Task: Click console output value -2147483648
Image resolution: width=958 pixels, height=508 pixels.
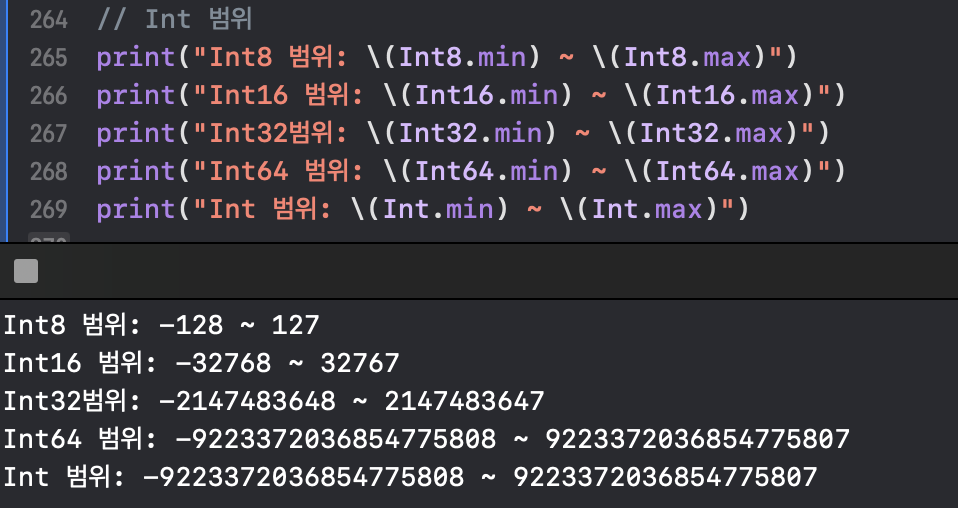Action: point(247,401)
